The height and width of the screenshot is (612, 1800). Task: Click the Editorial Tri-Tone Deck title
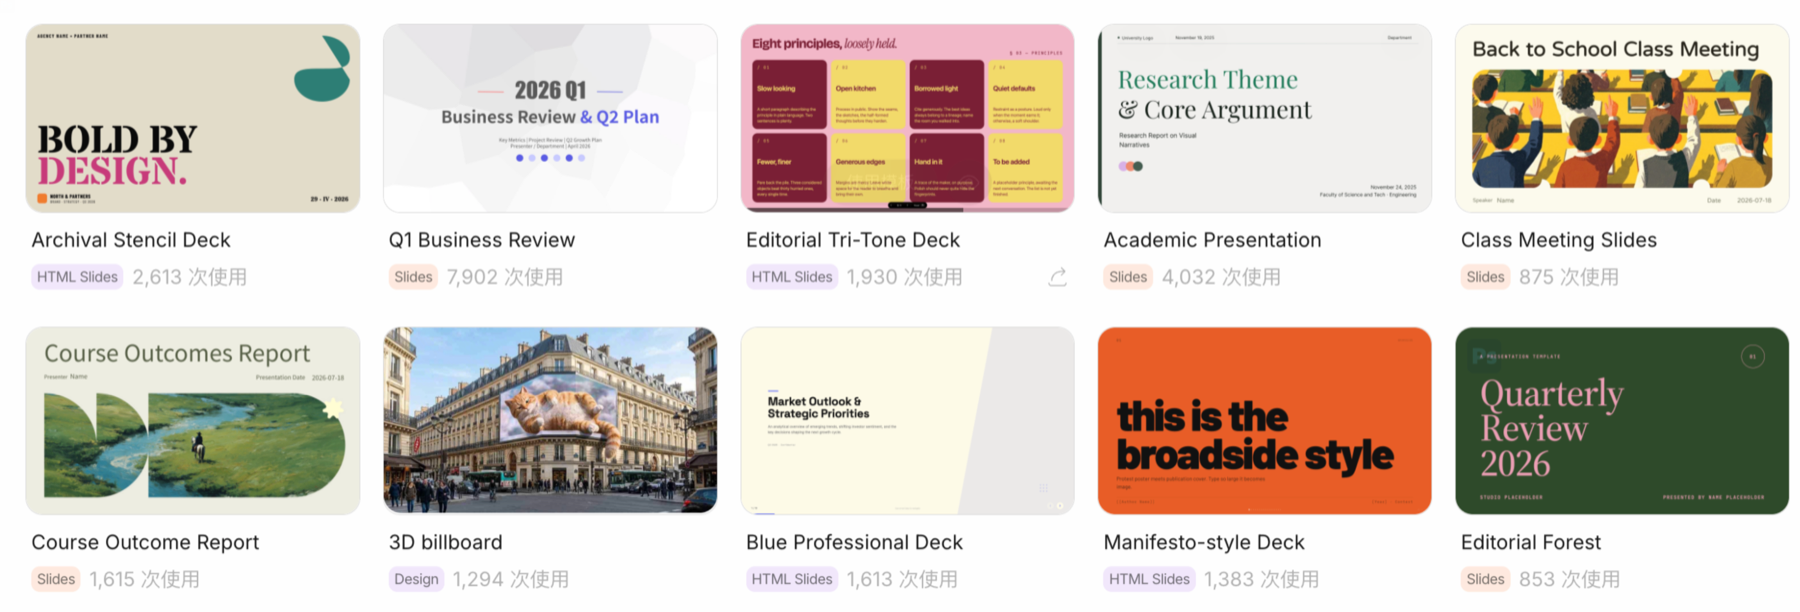(853, 240)
